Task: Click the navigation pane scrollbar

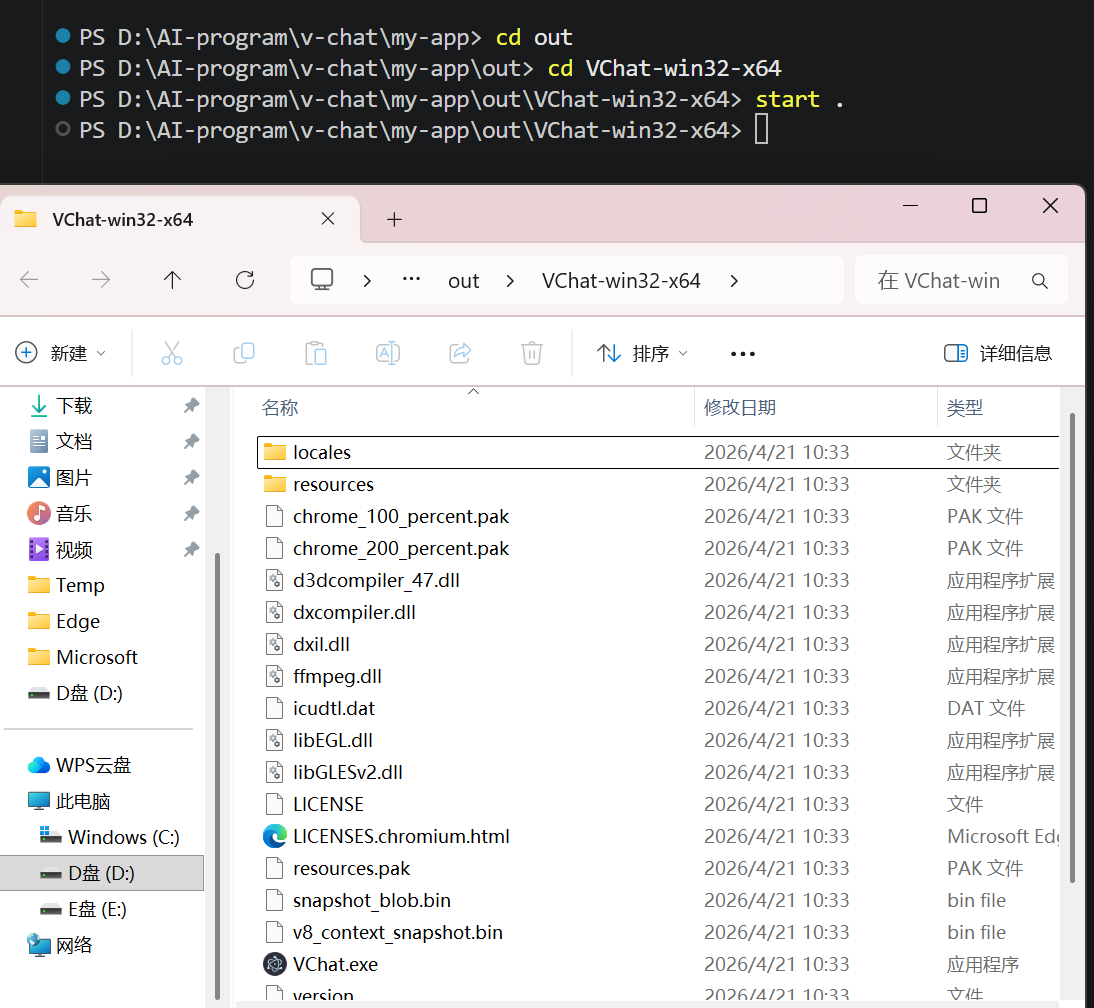Action: (x=218, y=776)
